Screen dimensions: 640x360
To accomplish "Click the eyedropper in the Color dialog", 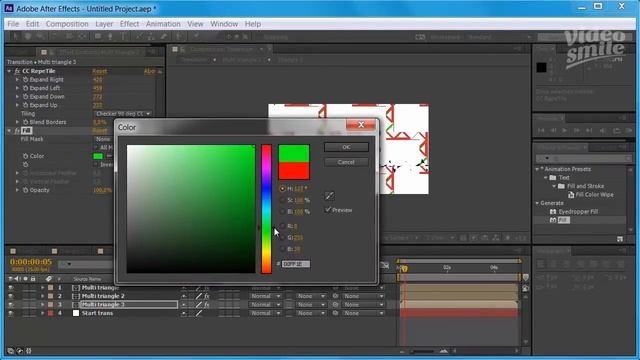I will [329, 196].
